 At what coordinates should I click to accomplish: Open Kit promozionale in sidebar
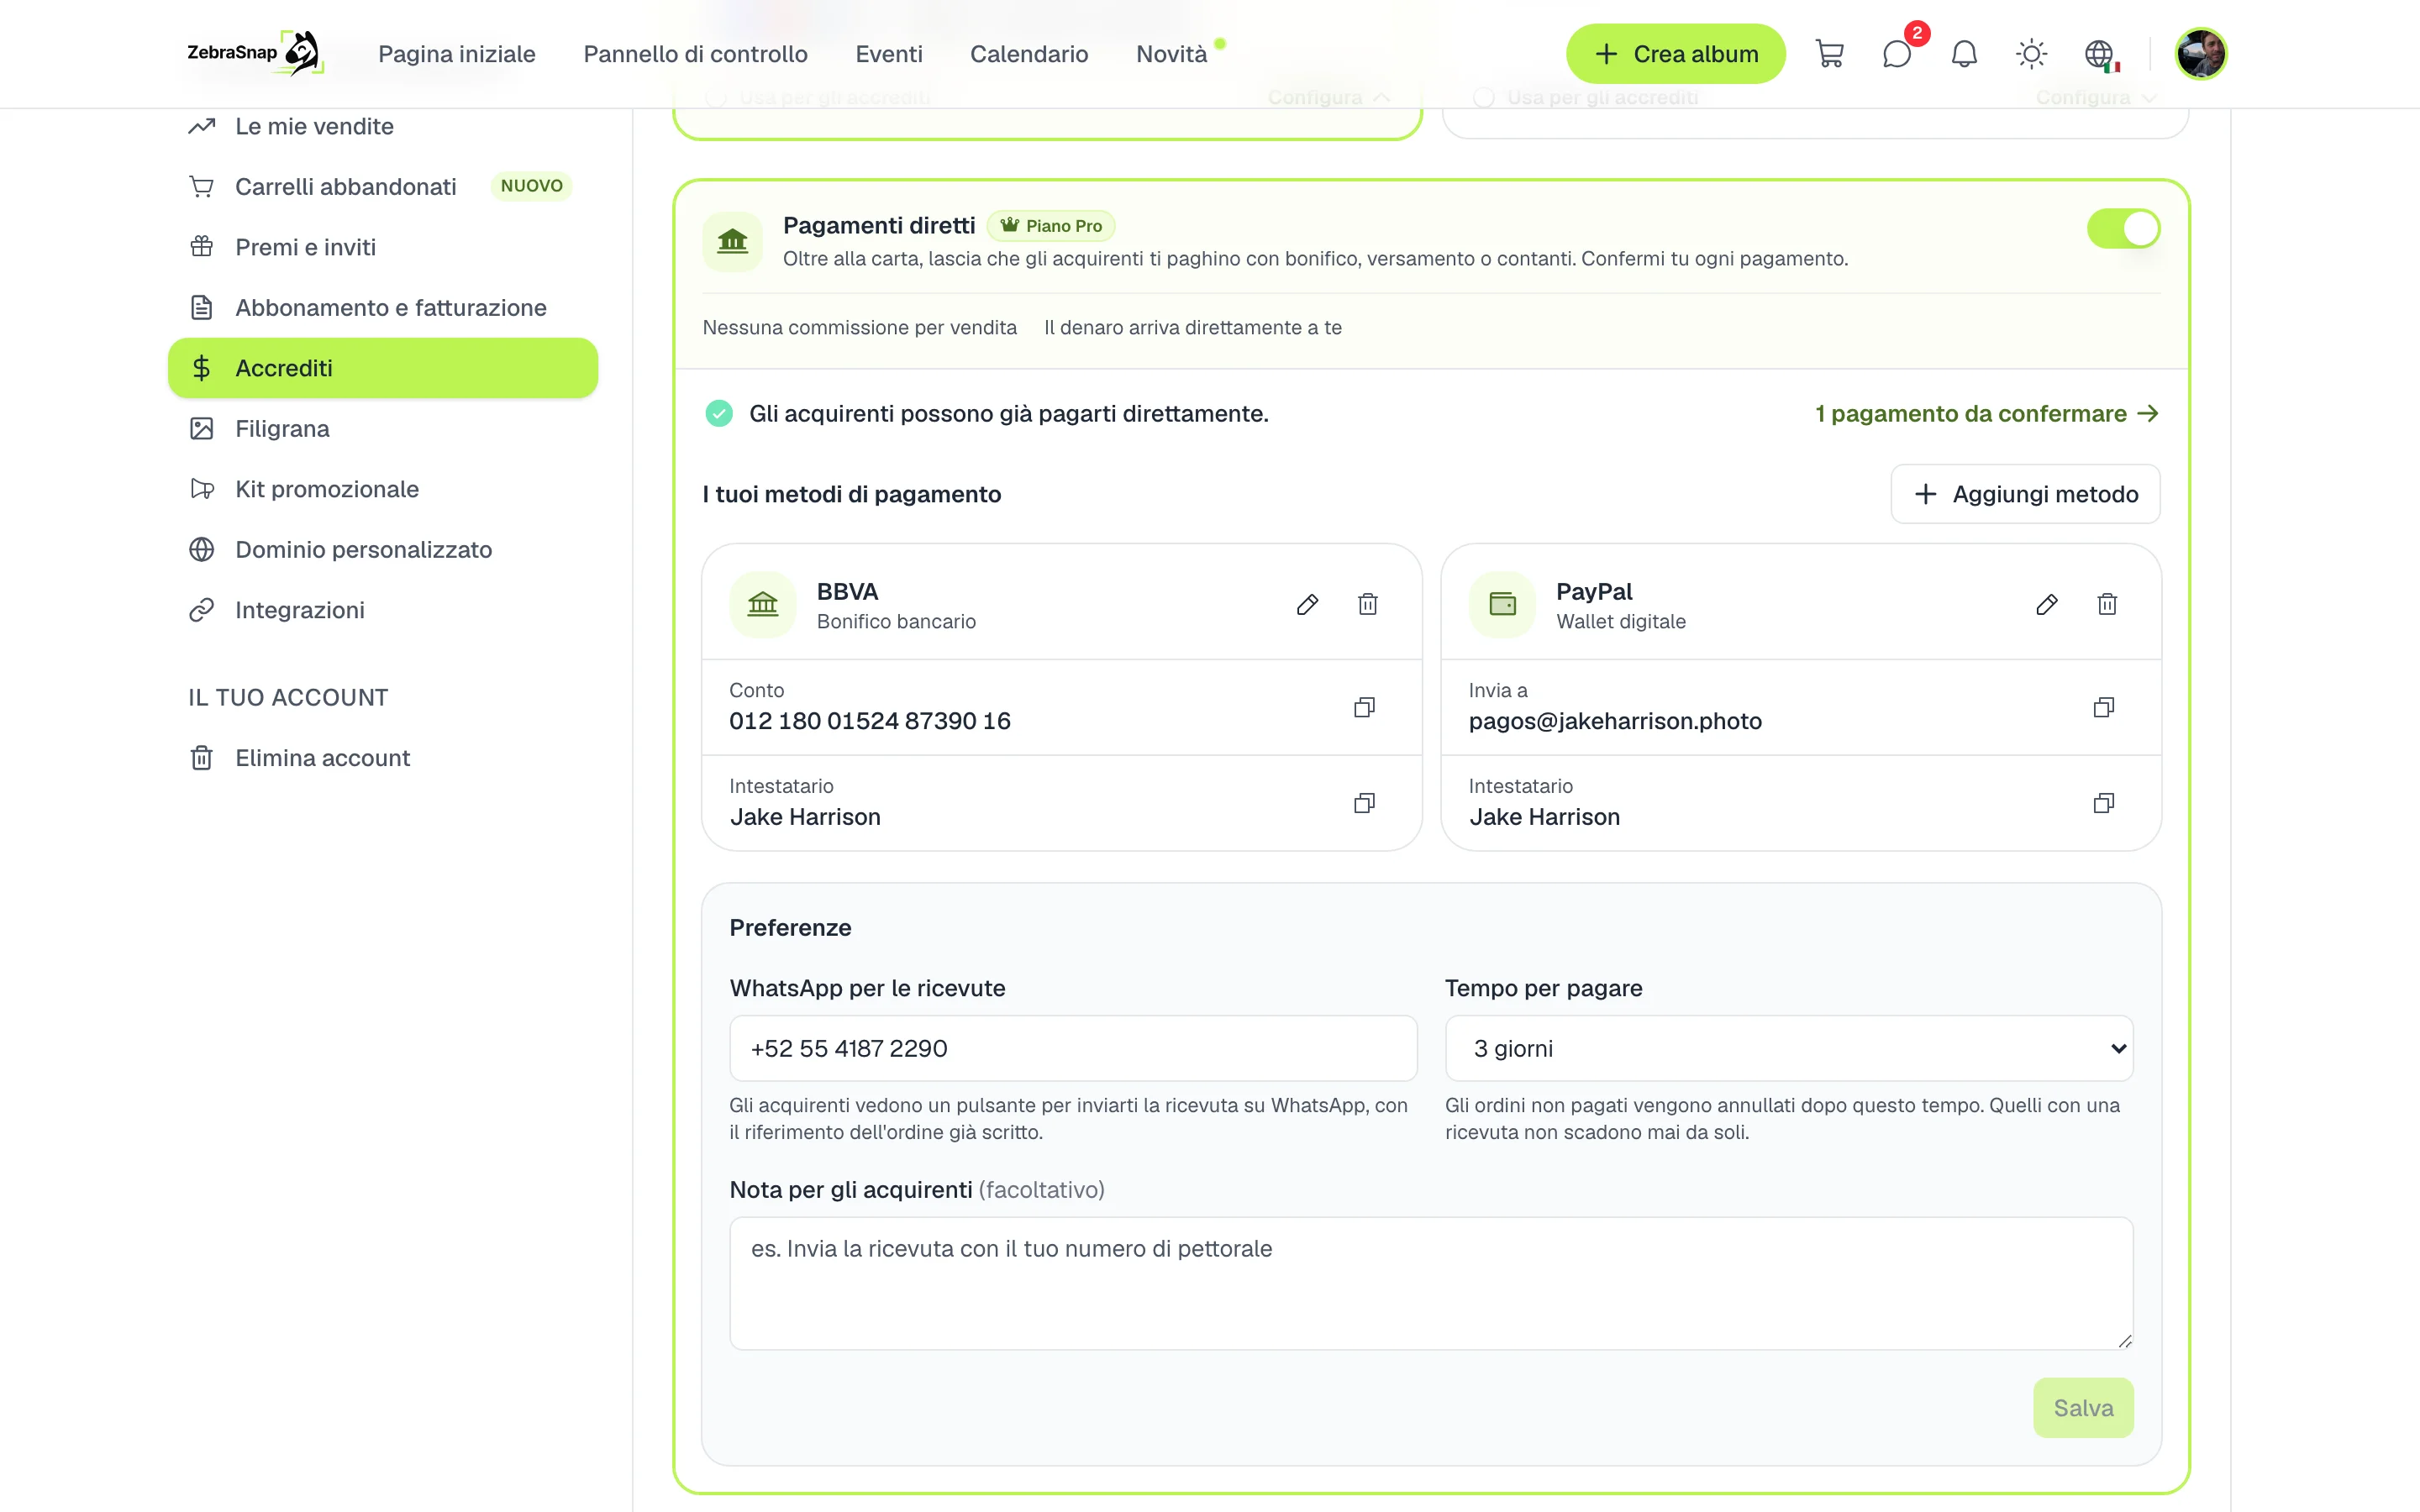pyautogui.click(x=383, y=489)
